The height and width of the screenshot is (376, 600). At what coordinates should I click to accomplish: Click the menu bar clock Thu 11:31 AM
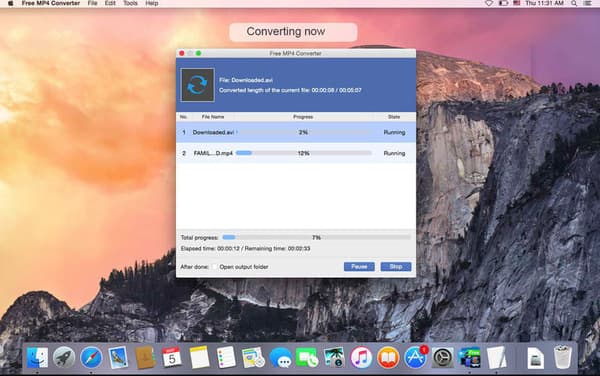(x=544, y=3)
